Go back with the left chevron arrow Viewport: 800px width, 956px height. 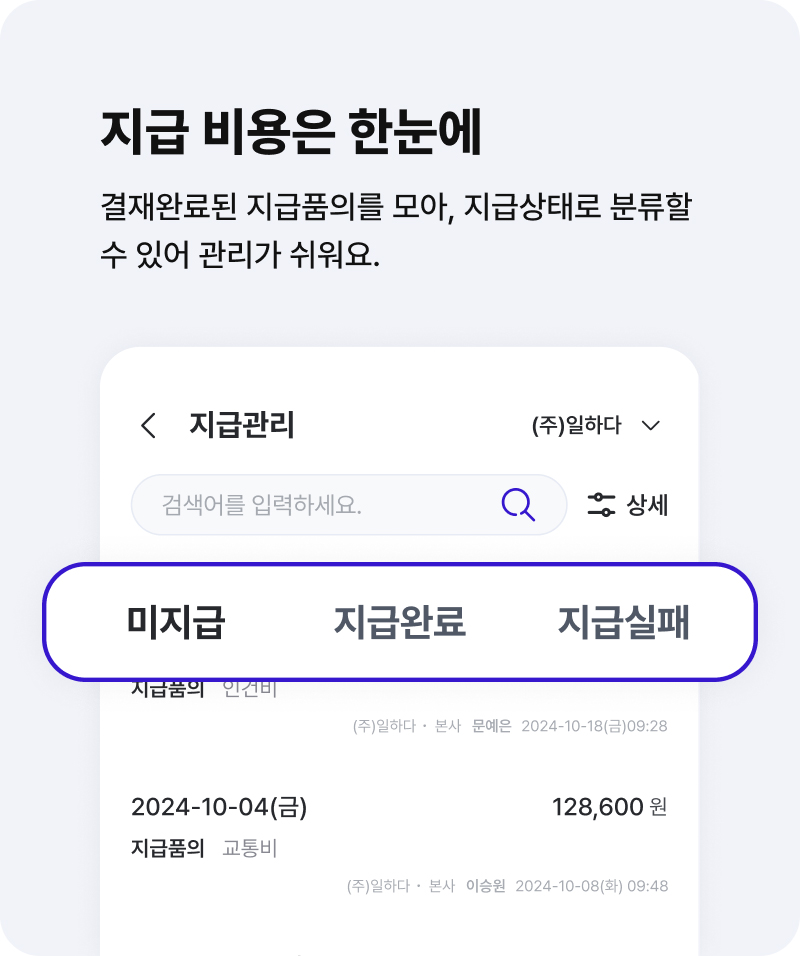[149, 425]
